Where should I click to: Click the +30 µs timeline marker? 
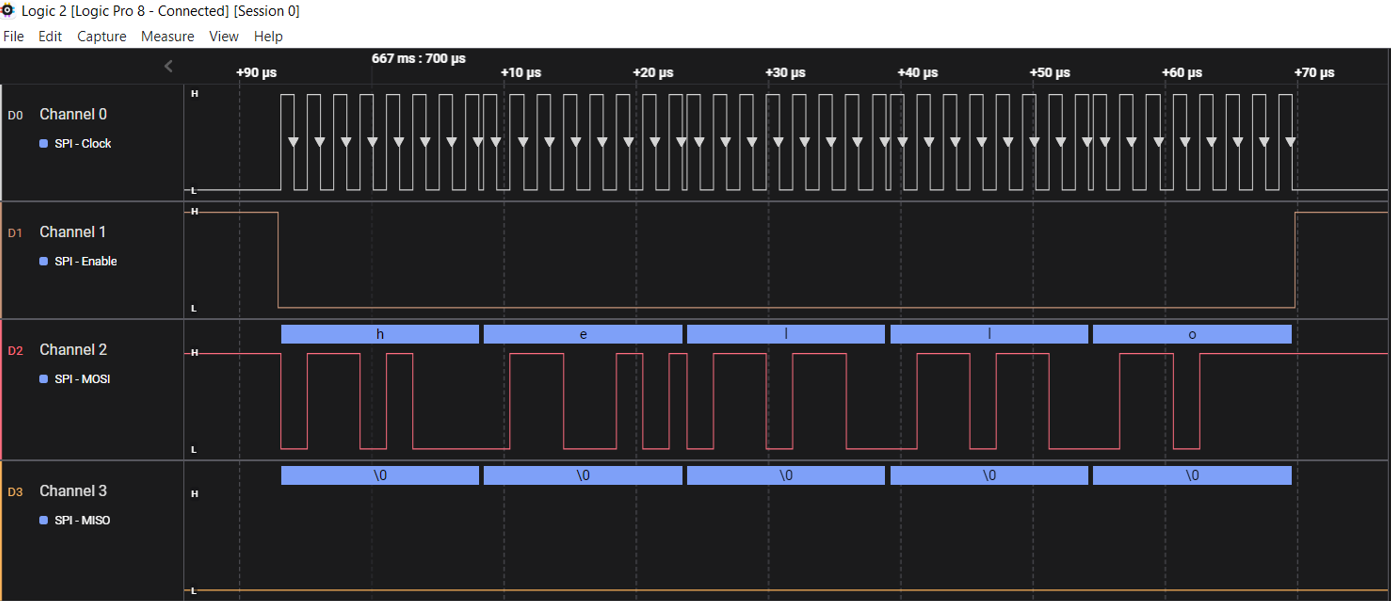[785, 73]
